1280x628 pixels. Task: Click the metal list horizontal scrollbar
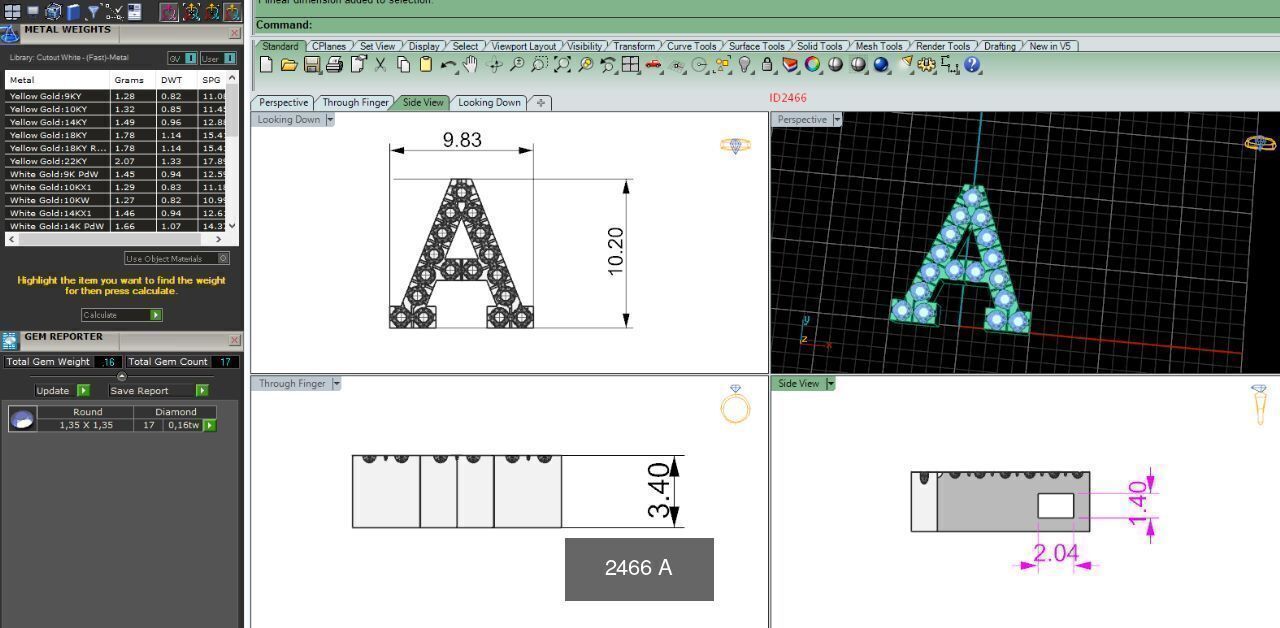pyautogui.click(x=117, y=239)
